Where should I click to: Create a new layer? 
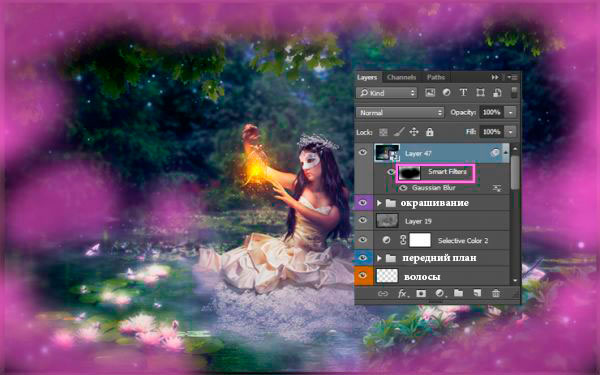[477, 294]
